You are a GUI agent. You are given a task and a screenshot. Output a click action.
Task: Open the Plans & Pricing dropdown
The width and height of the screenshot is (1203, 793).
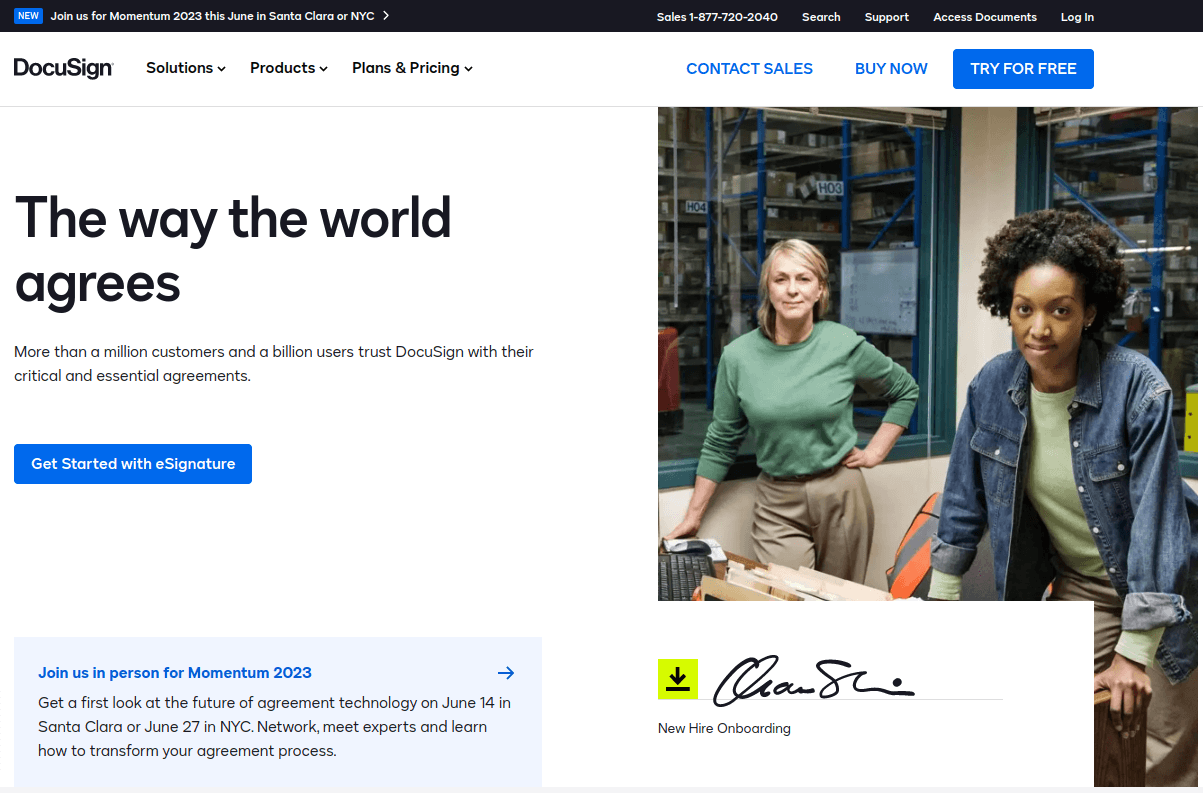pyautogui.click(x=412, y=68)
